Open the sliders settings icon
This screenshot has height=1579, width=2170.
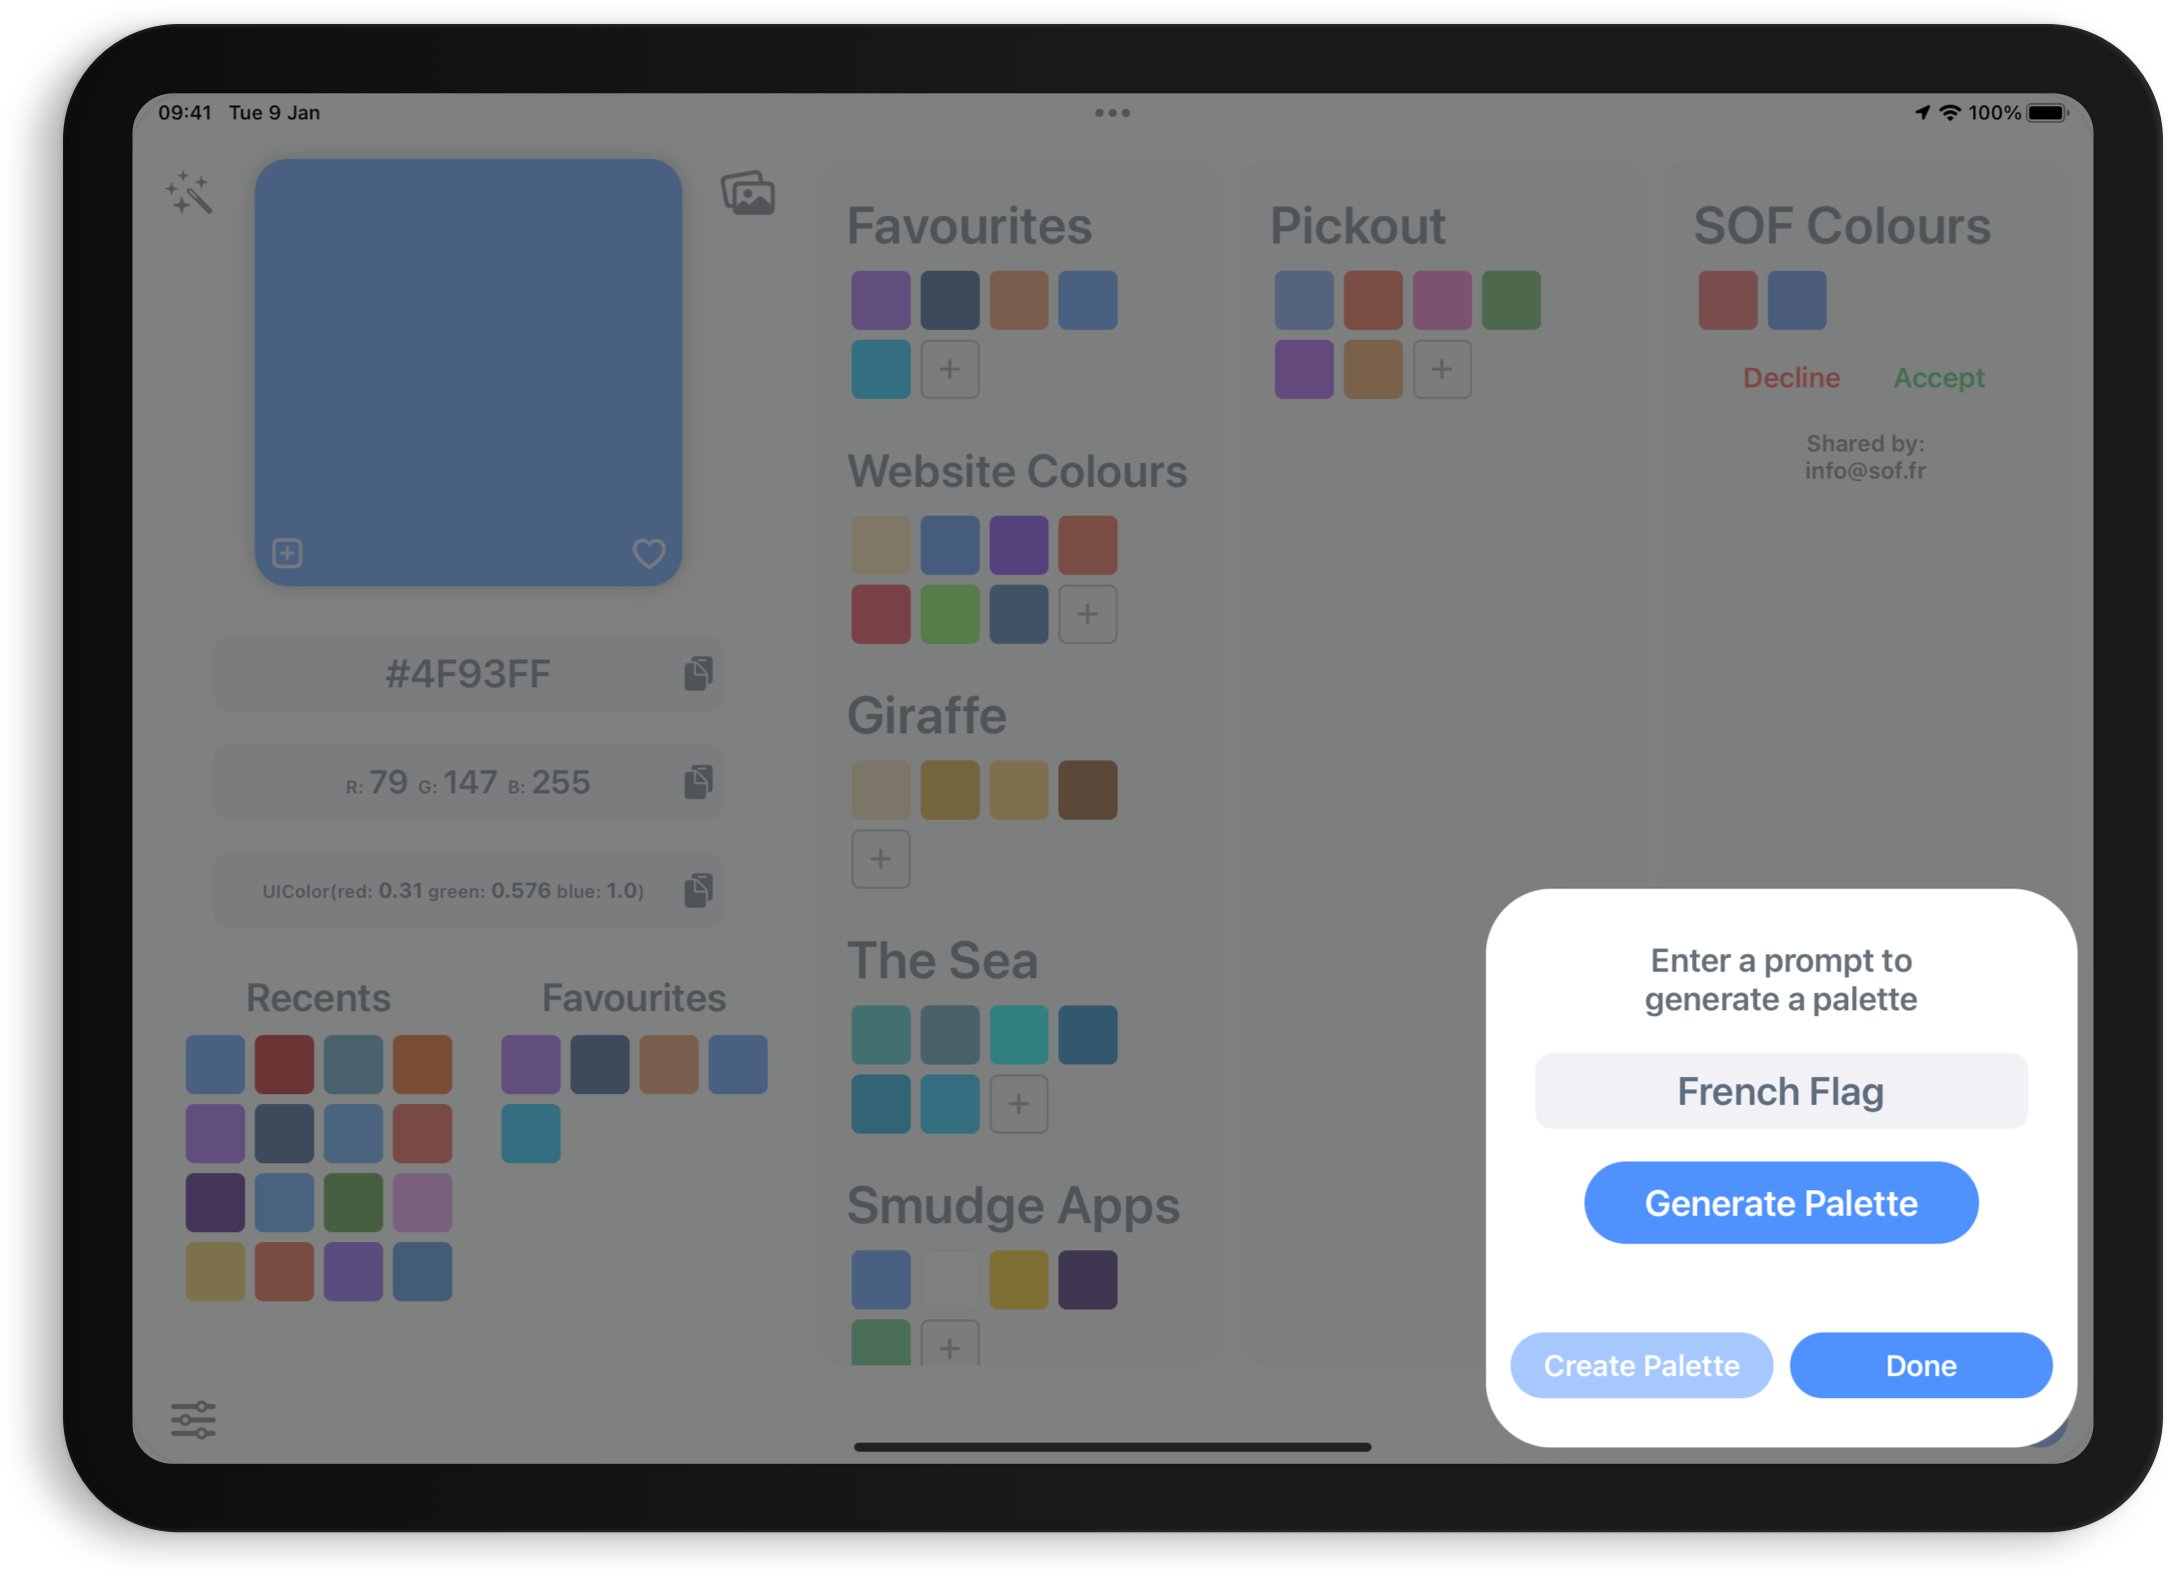[193, 1419]
